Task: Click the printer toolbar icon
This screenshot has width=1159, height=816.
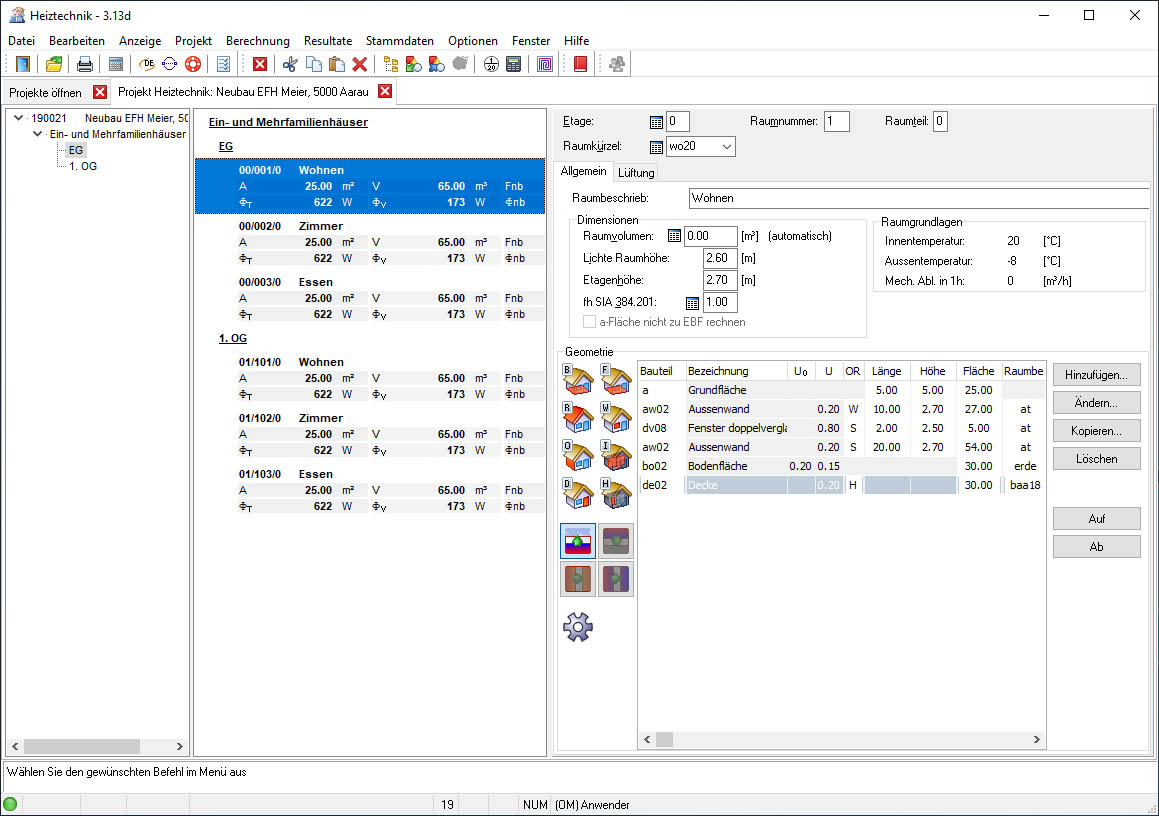Action: tap(85, 64)
